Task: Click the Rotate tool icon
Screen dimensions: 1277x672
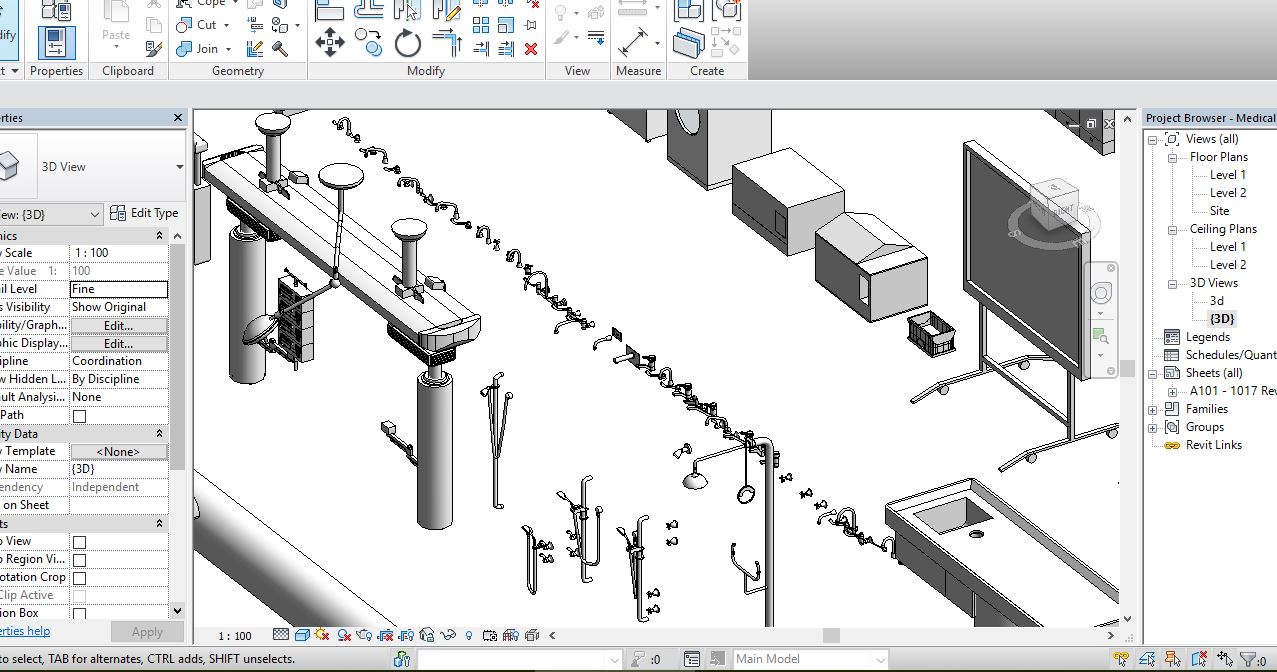Action: [407, 43]
